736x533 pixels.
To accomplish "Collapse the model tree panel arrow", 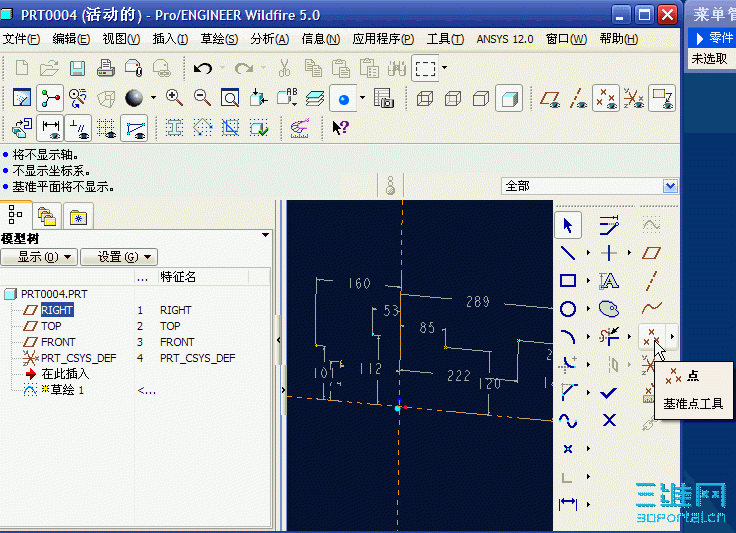I will point(279,340).
